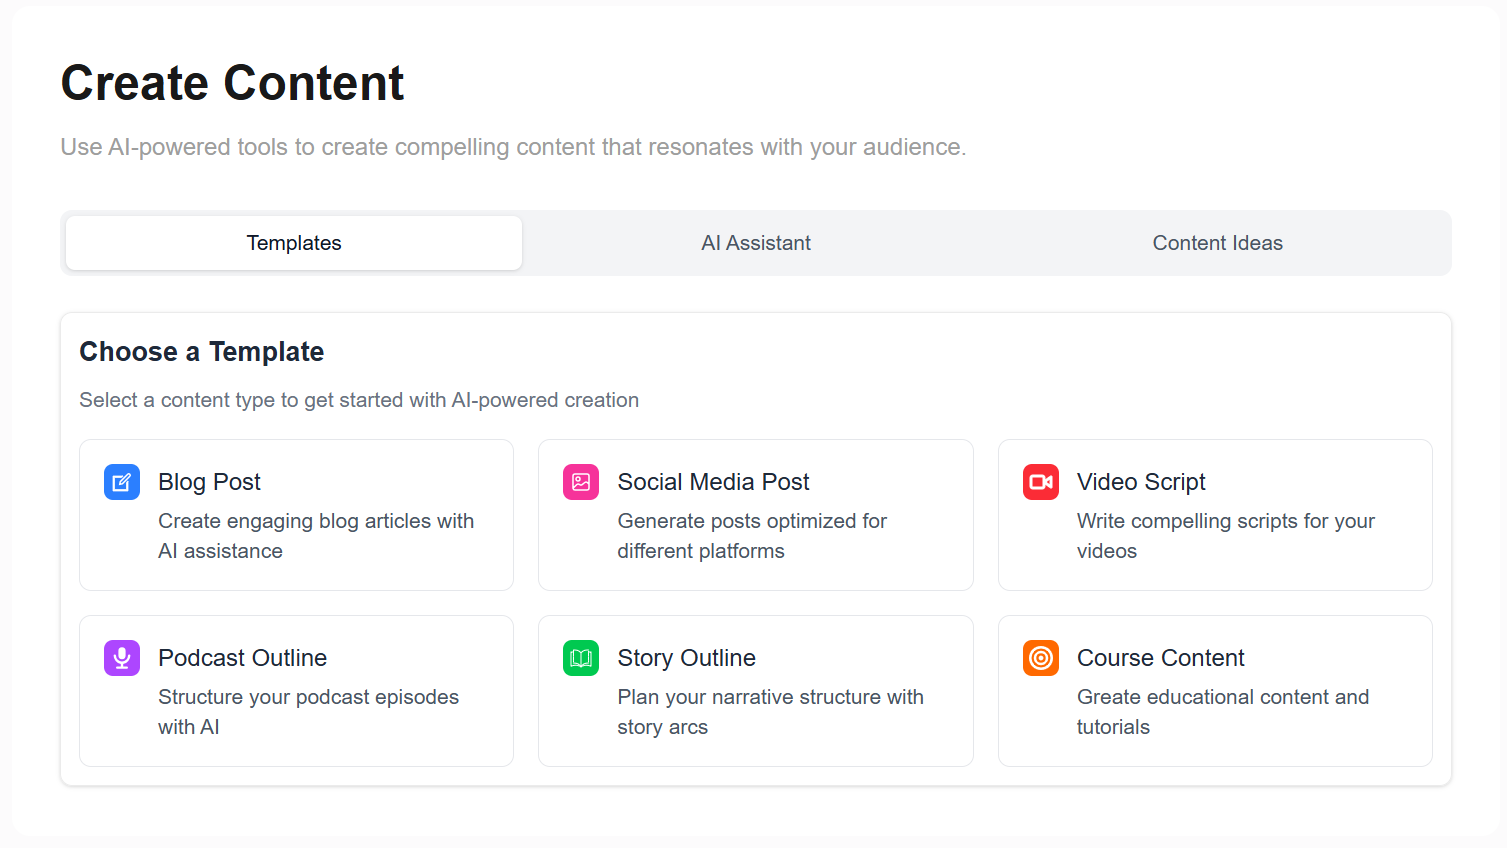Click the pink Social Media Post image icon

(581, 482)
